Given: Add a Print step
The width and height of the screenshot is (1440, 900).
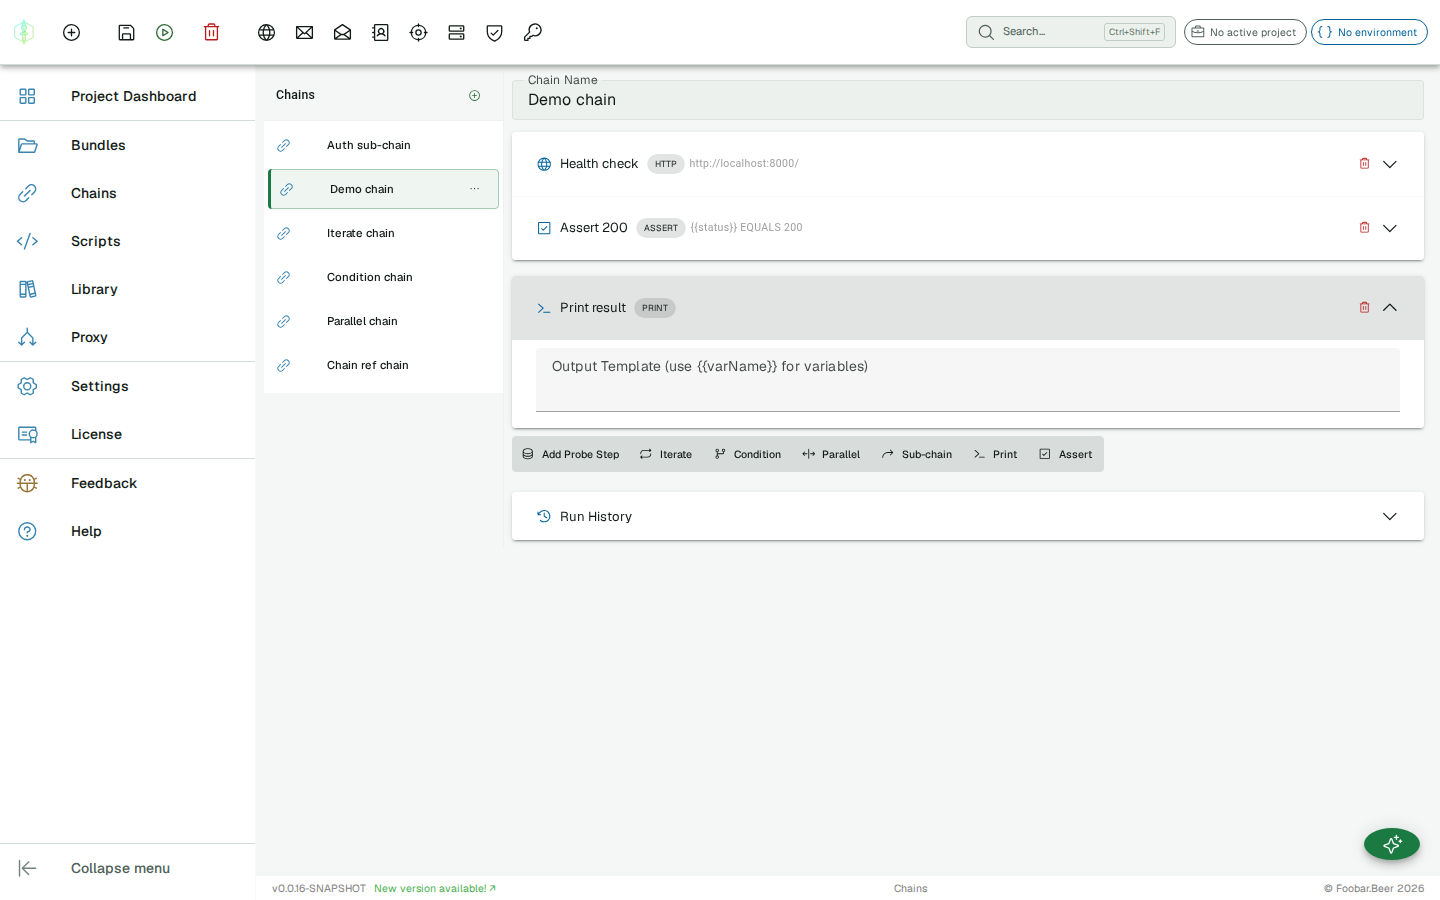Looking at the screenshot, I should (996, 454).
